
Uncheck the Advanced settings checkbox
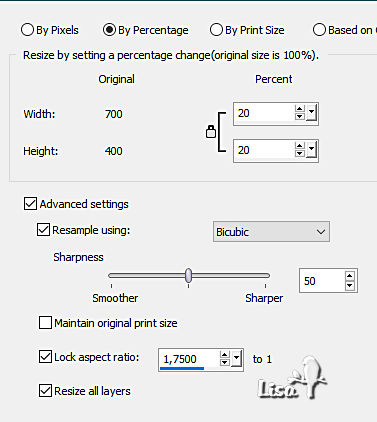pyautogui.click(x=30, y=203)
